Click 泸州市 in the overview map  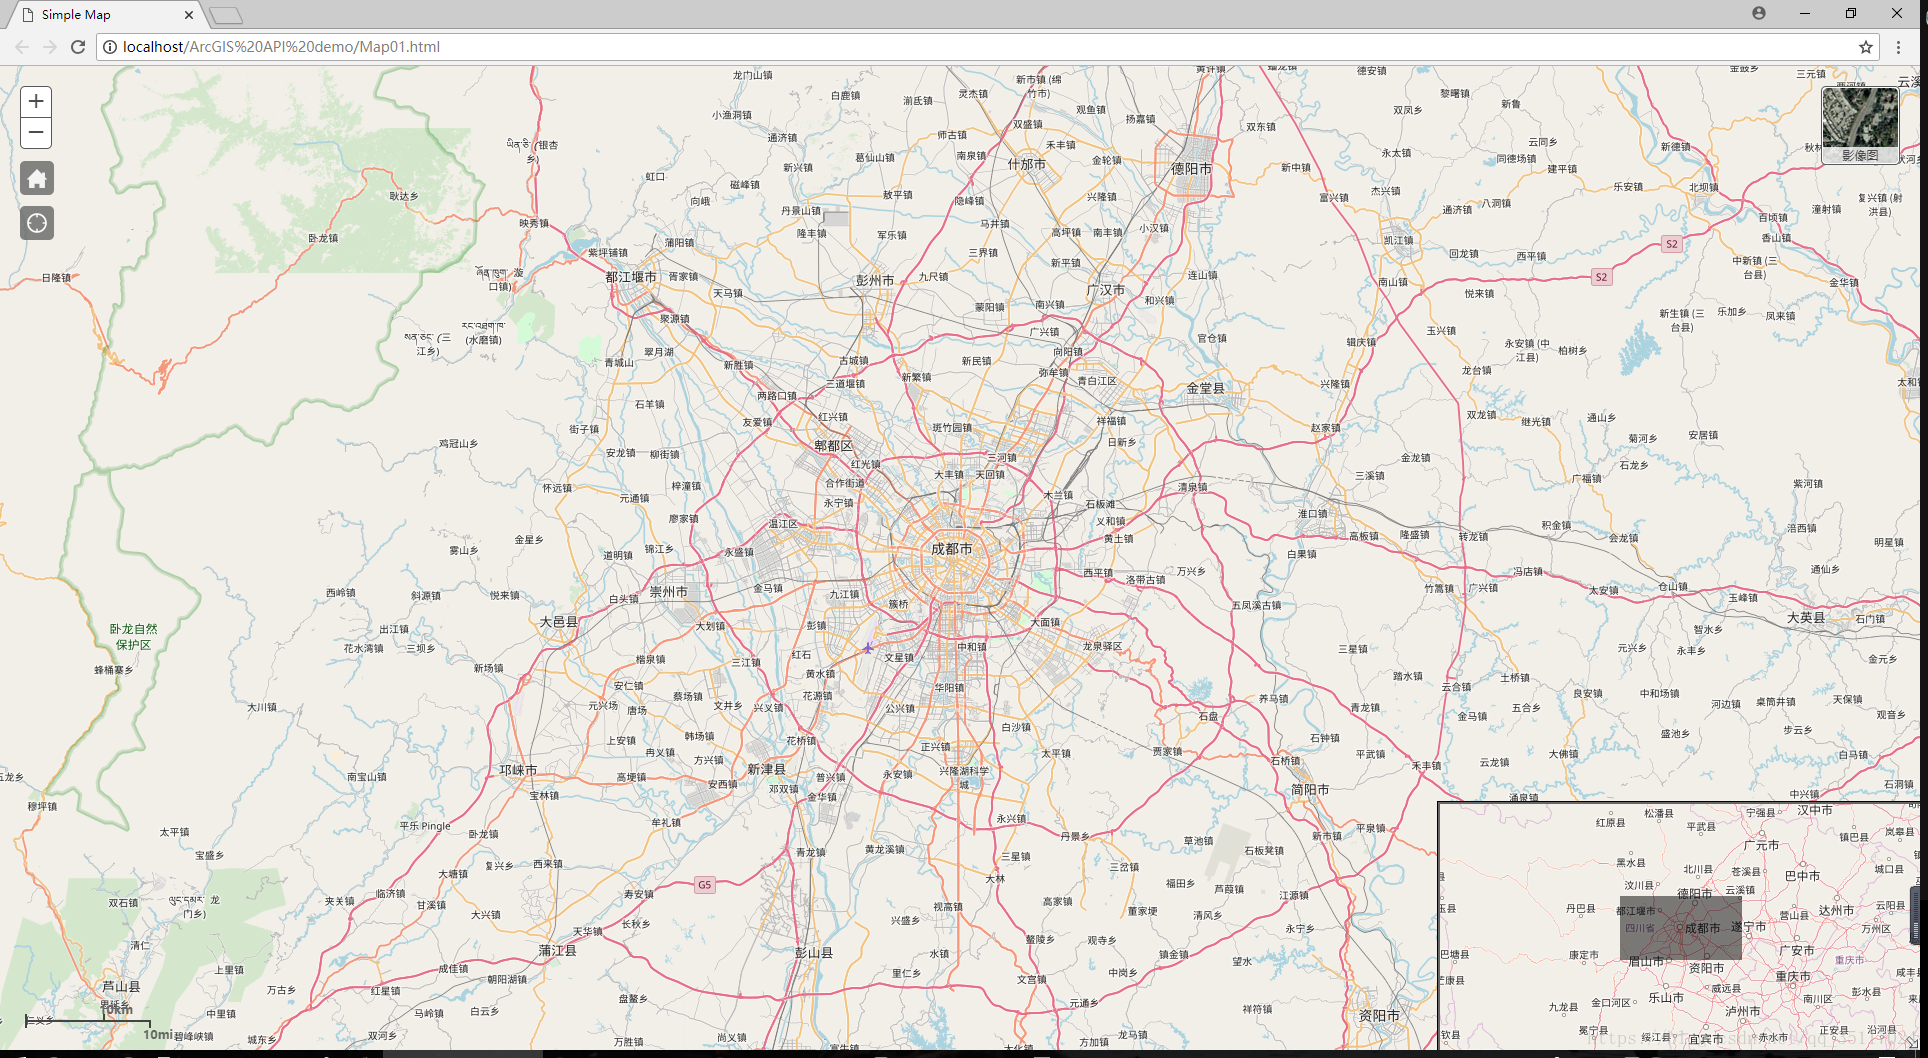click(1743, 1011)
